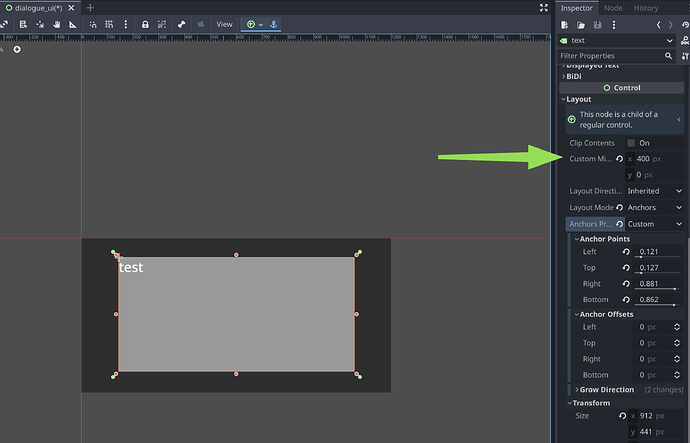Close the dialogue_ui scene tab
This screenshot has width=690, height=443.
pos(71,8)
